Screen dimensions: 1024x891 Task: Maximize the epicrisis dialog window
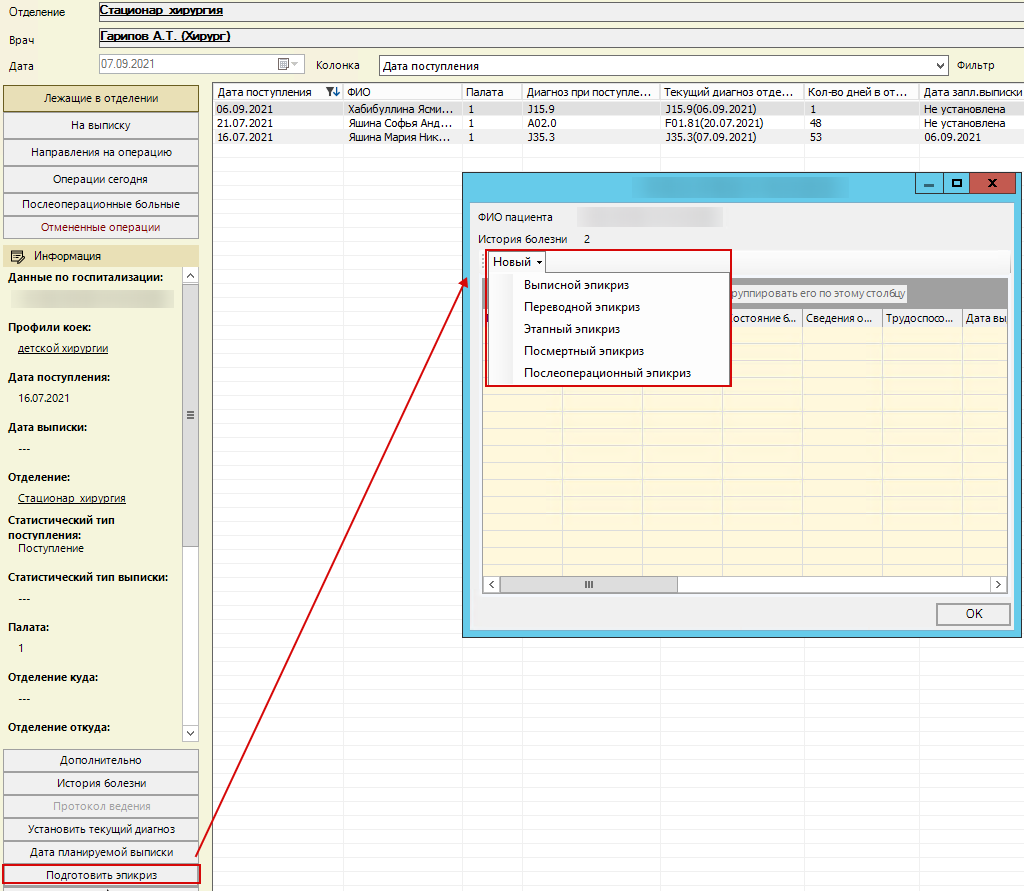957,184
